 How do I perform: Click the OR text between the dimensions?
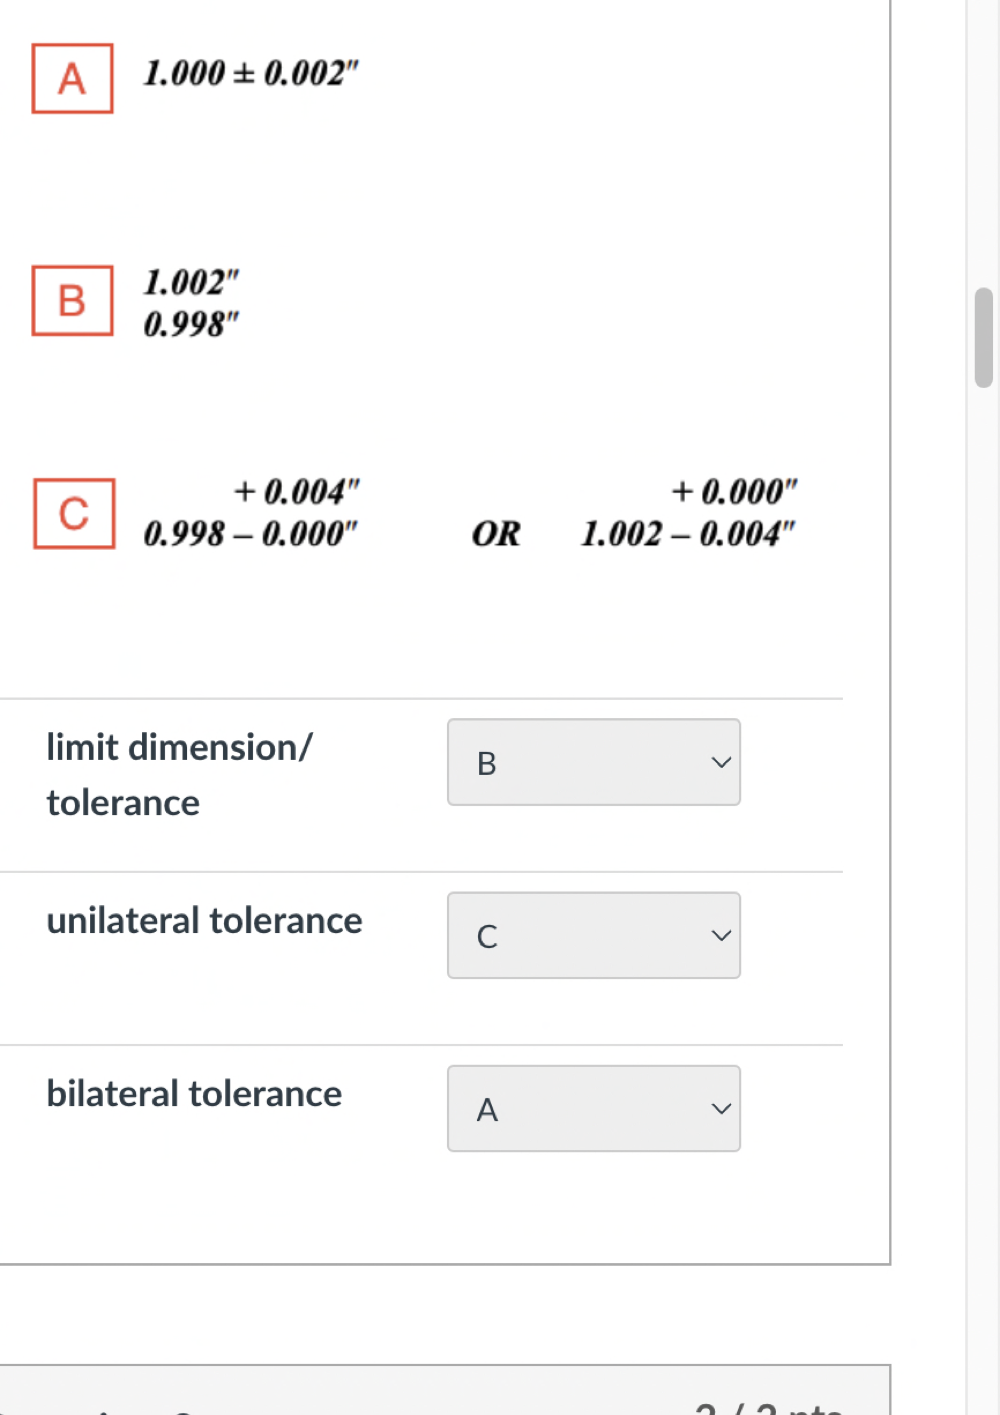(x=496, y=534)
